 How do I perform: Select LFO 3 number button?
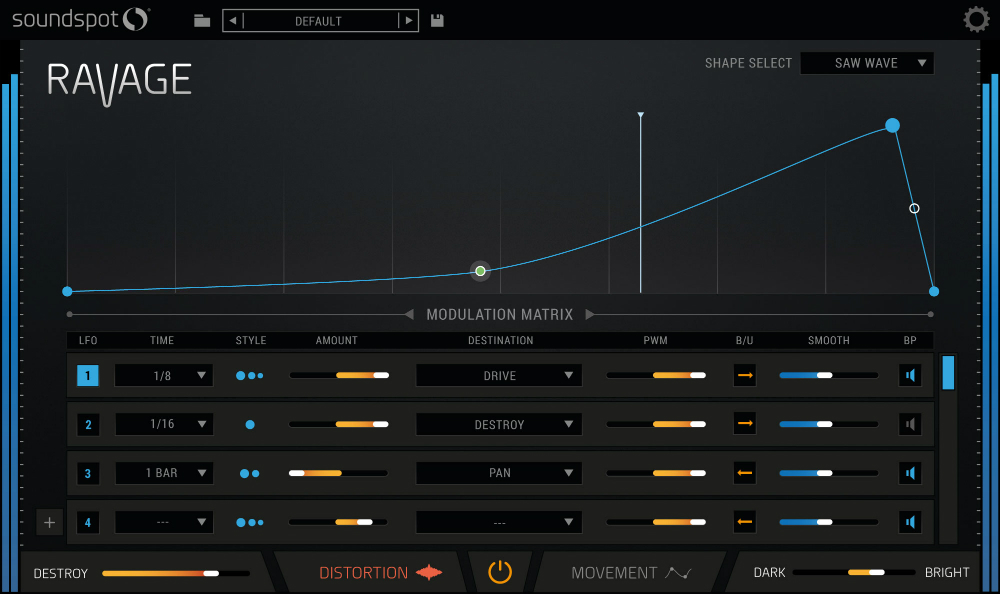click(x=88, y=473)
